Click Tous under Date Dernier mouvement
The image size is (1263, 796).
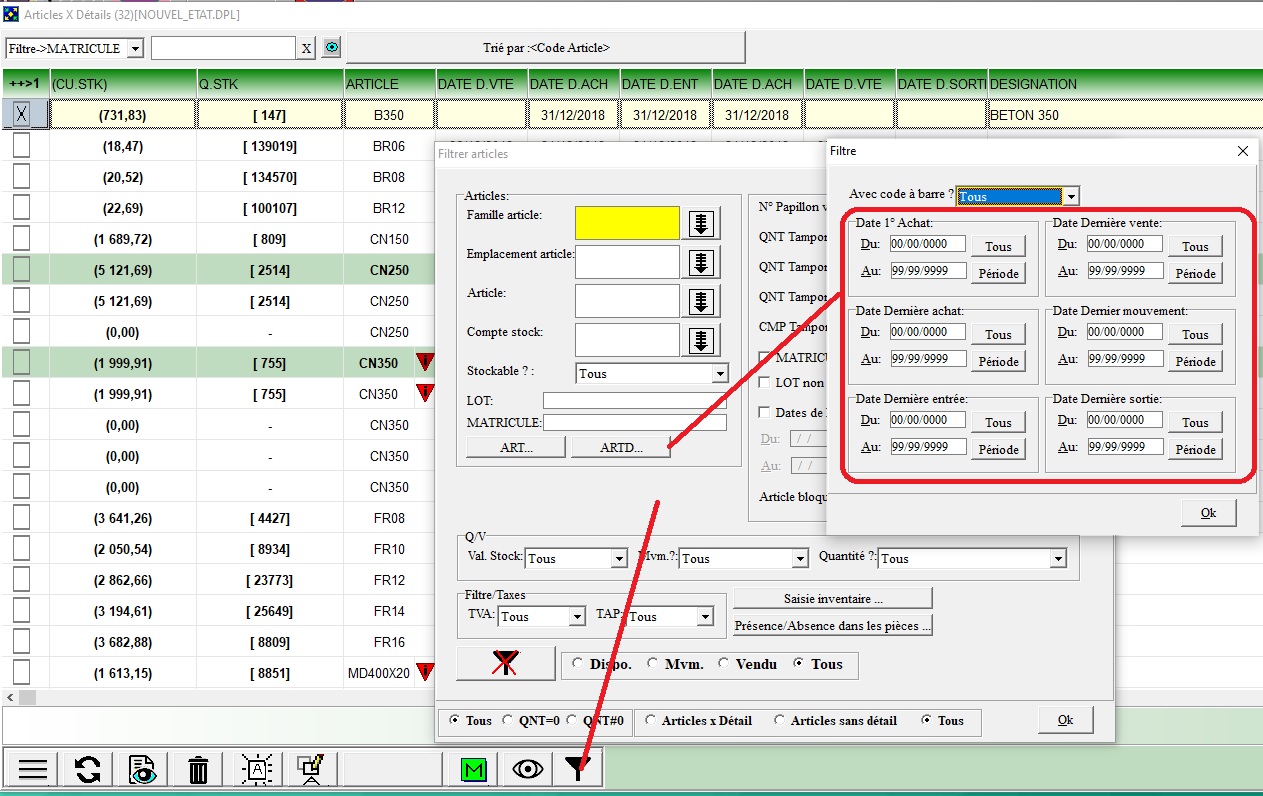pos(1195,335)
